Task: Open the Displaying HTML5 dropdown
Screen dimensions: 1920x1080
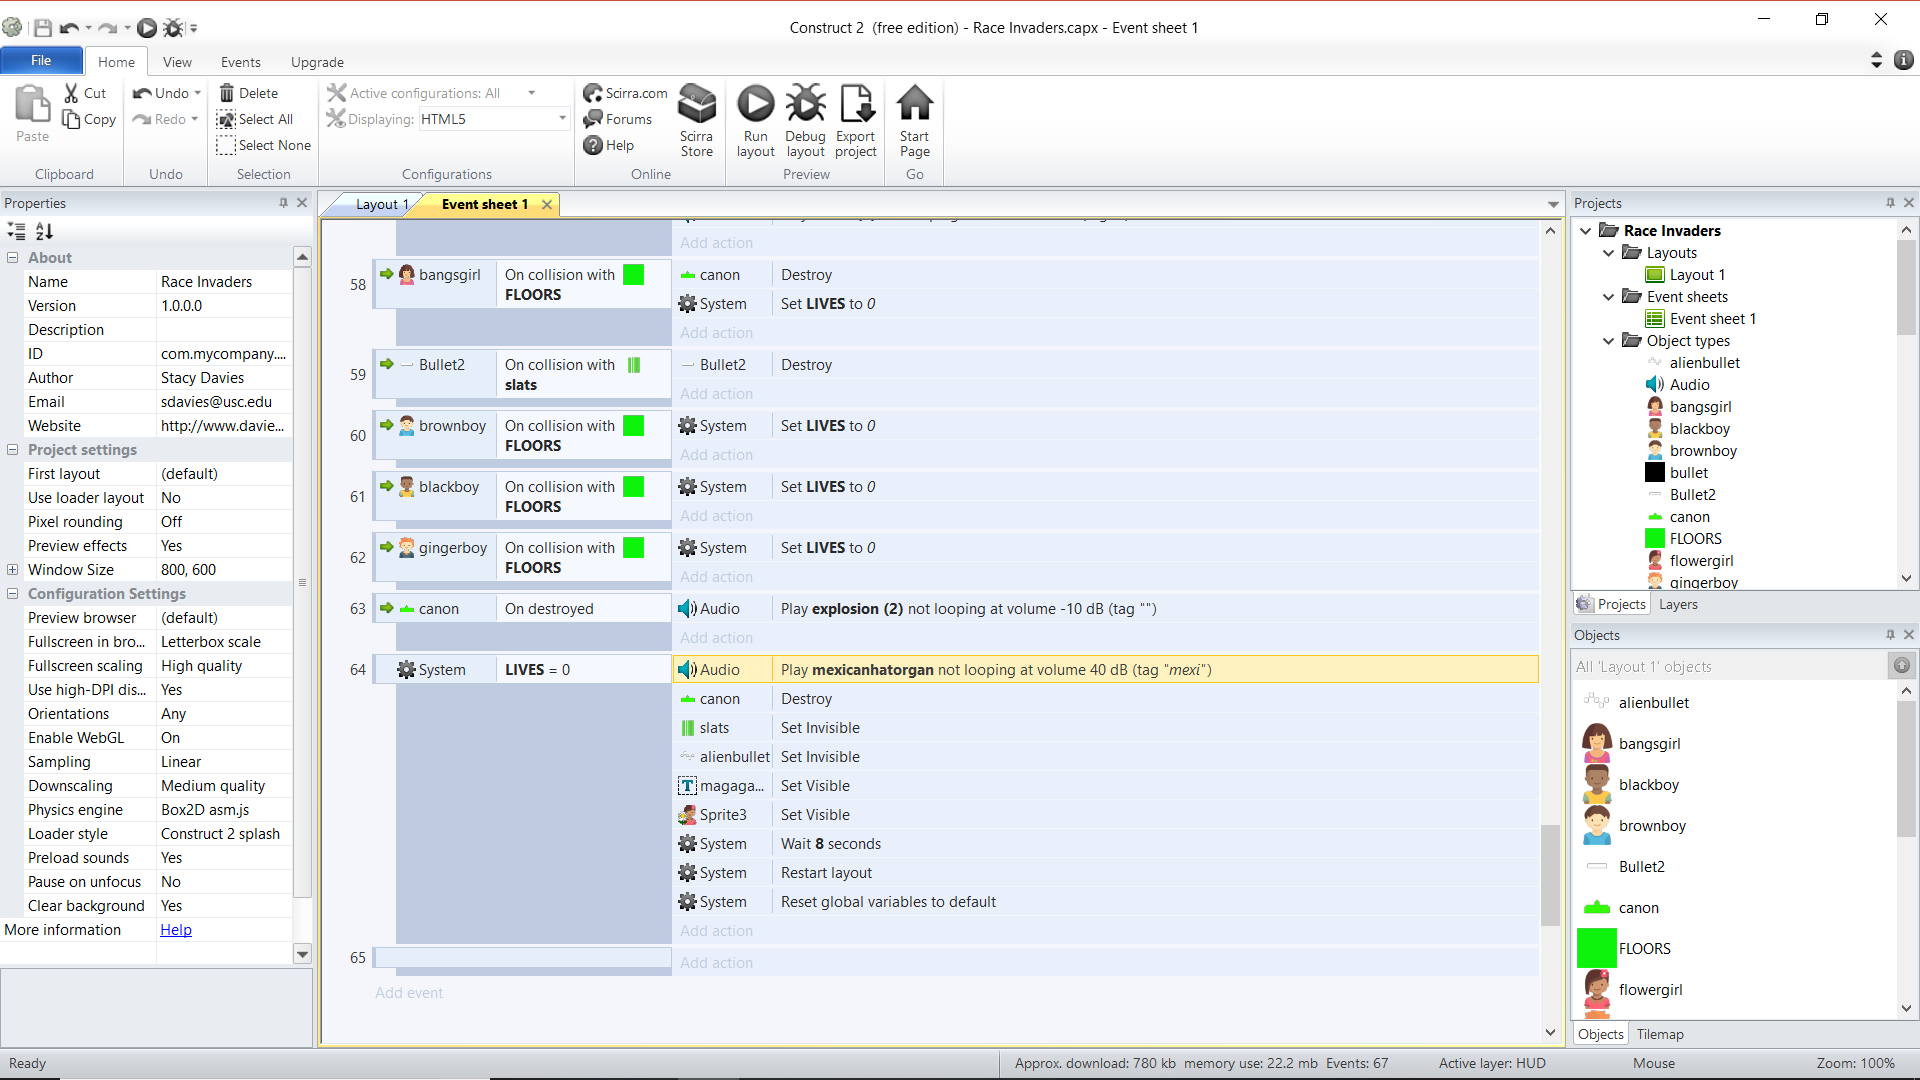Action: 562,119
